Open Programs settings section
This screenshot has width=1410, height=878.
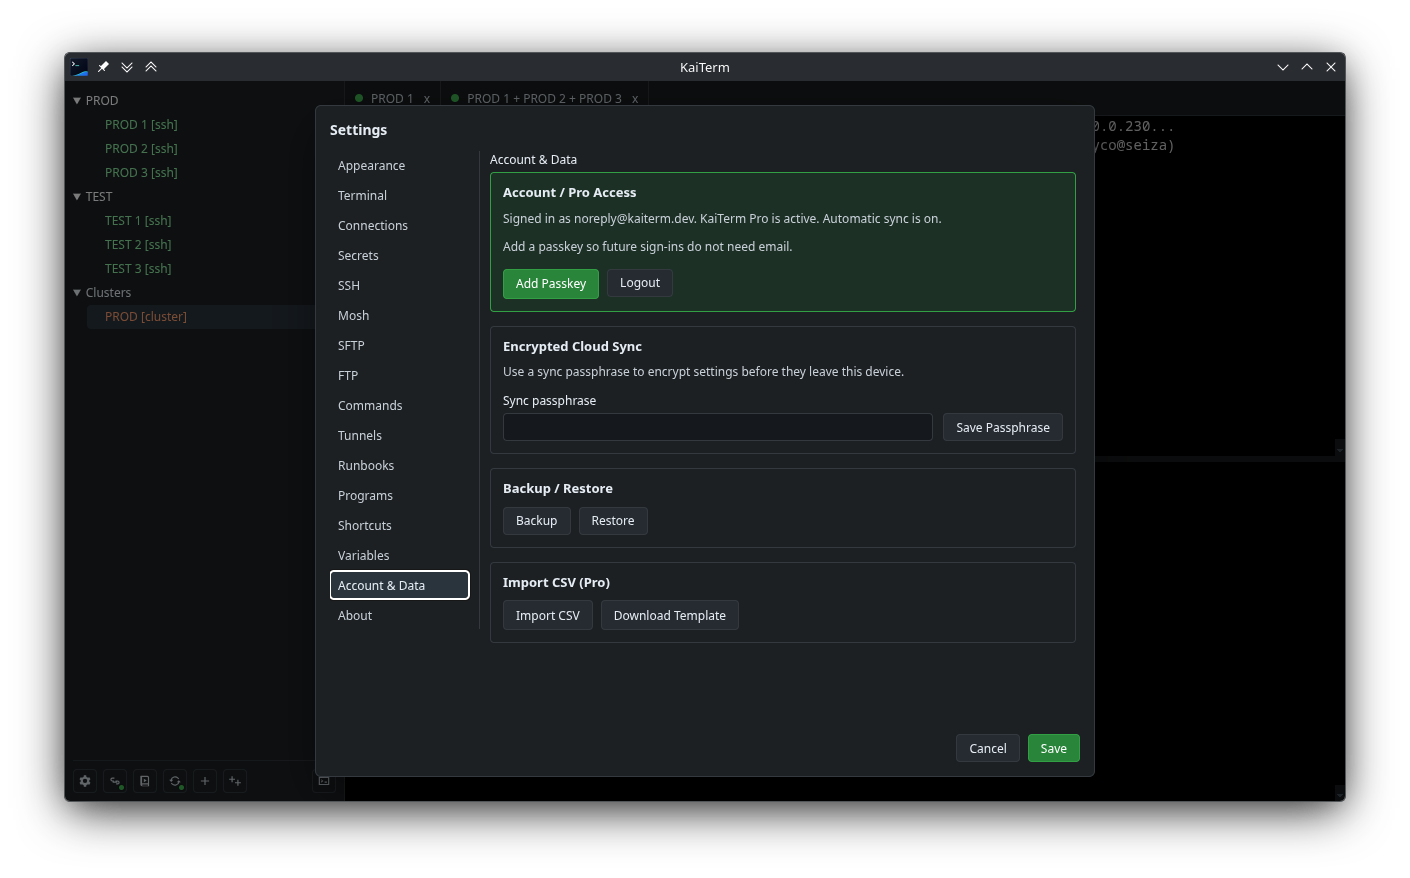[399, 496]
